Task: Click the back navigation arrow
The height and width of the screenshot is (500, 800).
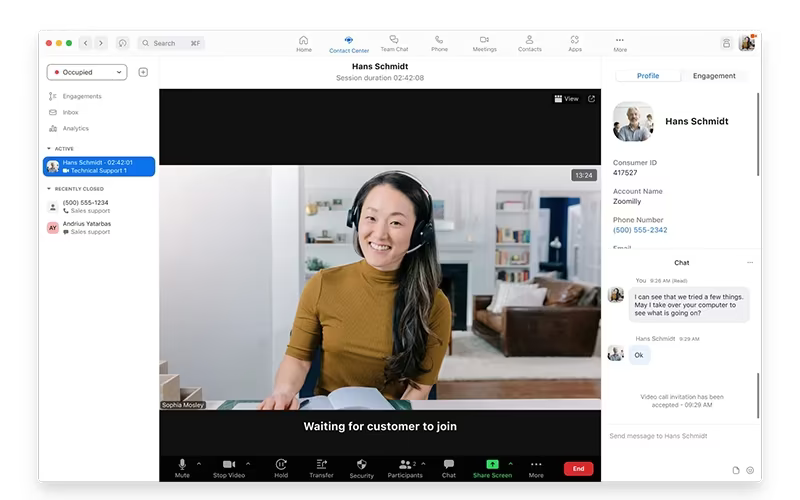Action: pyautogui.click(x=86, y=43)
